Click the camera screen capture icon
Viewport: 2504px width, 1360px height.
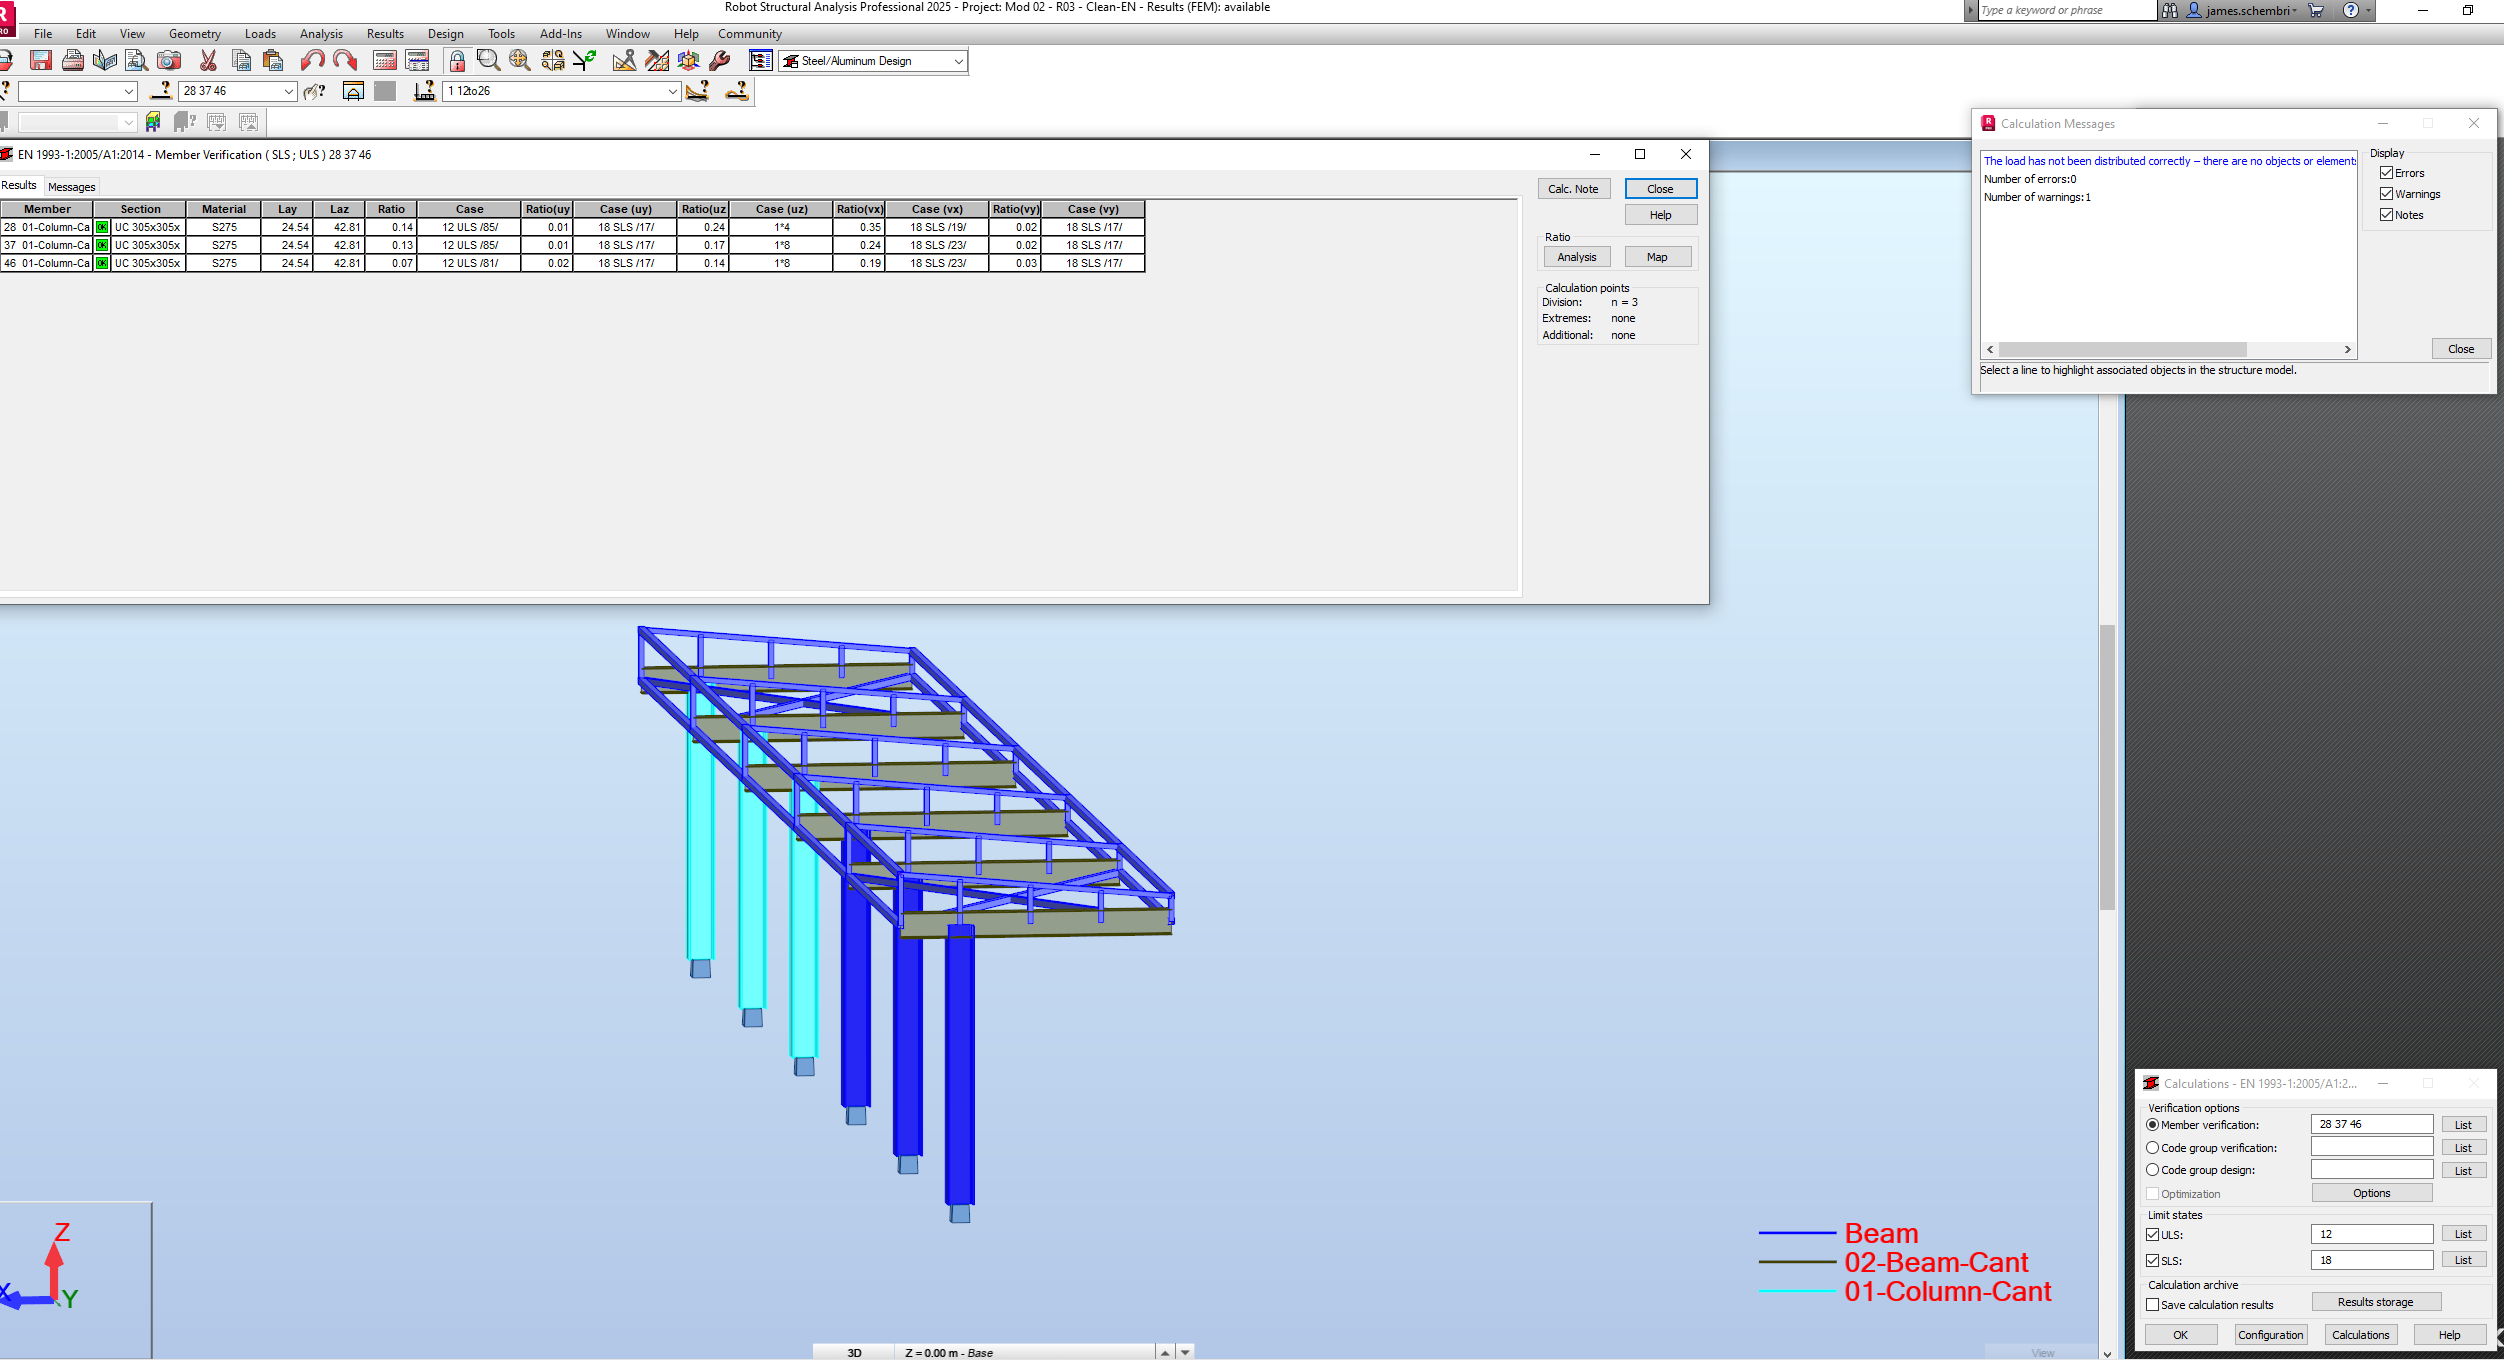[x=169, y=61]
